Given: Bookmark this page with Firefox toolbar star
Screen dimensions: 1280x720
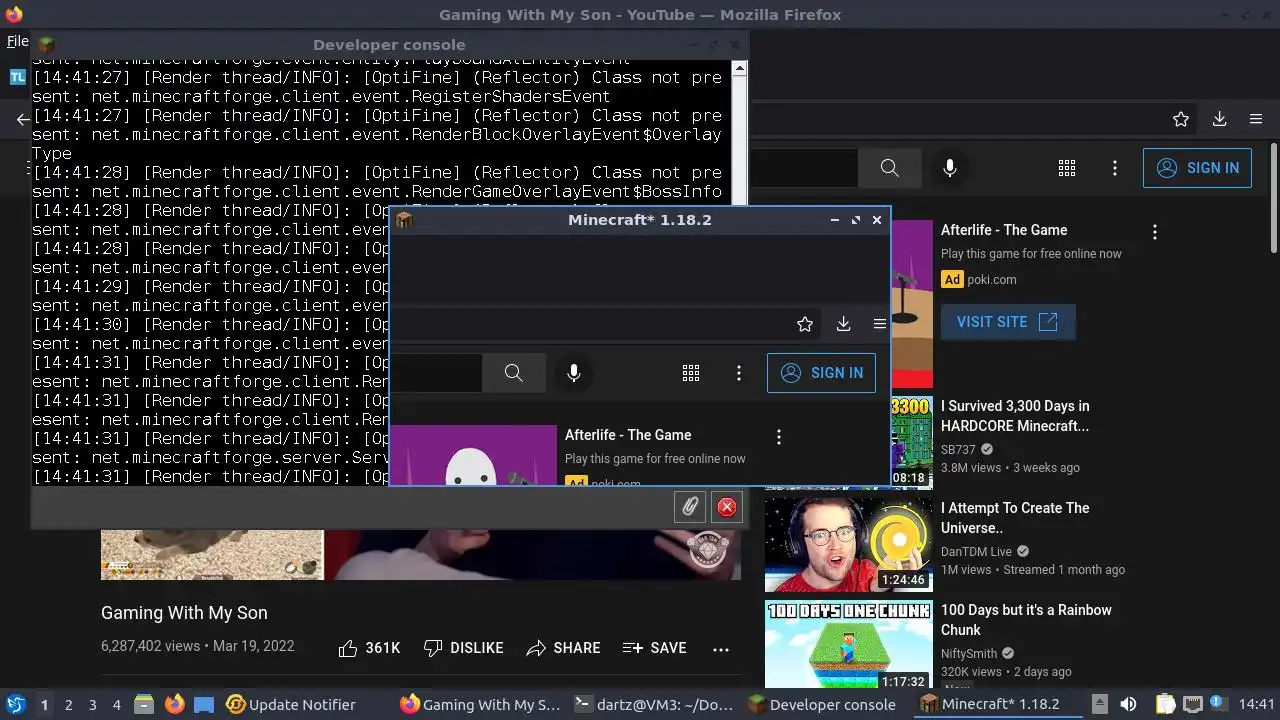Looking at the screenshot, I should click(1181, 119).
